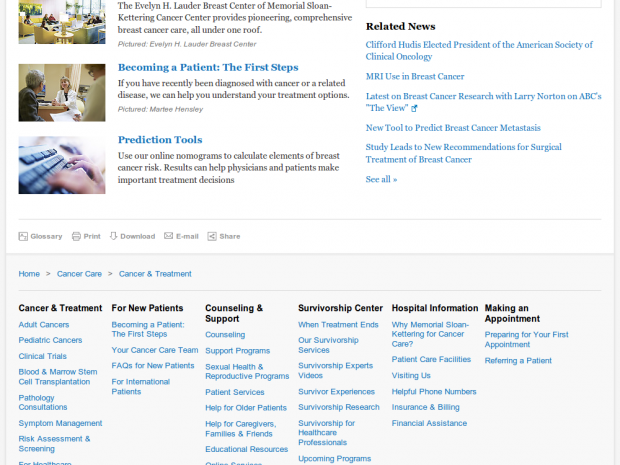
Task: Go to Home breadcrumb
Action: point(29,274)
